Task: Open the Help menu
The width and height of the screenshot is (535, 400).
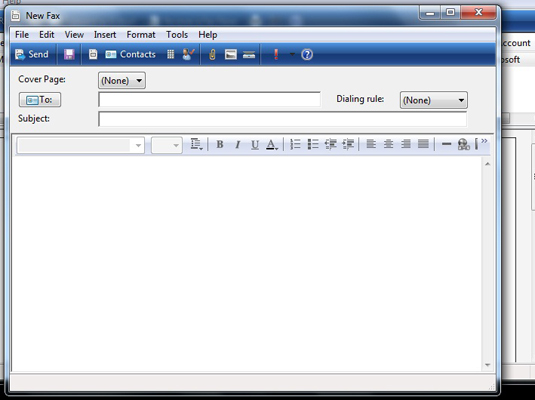Action: point(208,35)
